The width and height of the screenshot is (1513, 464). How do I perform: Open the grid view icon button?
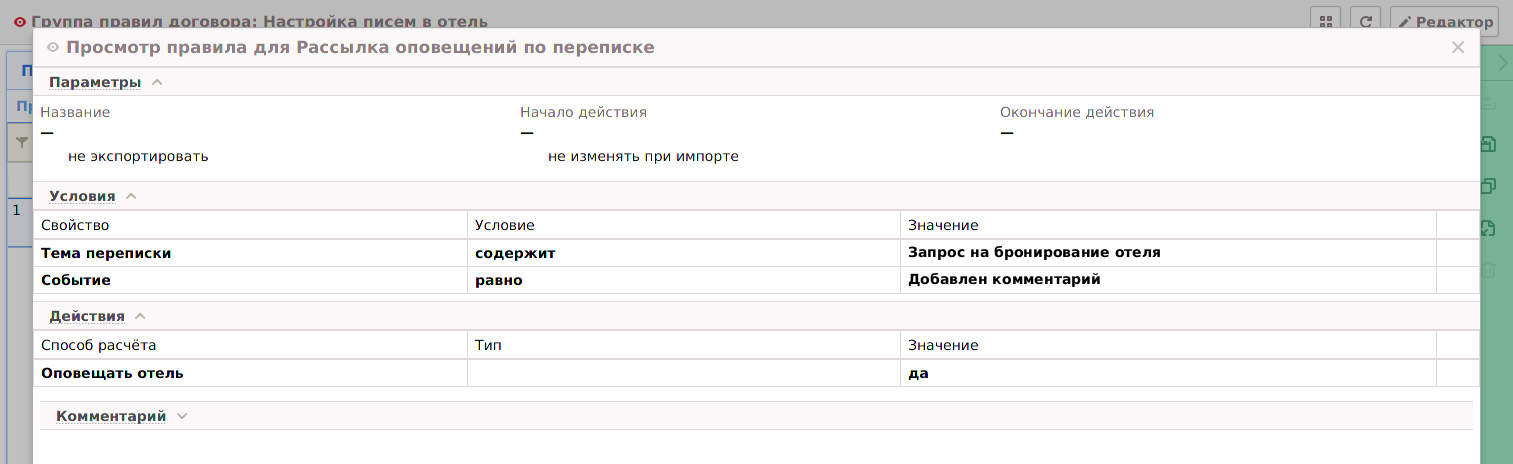tap(1324, 21)
